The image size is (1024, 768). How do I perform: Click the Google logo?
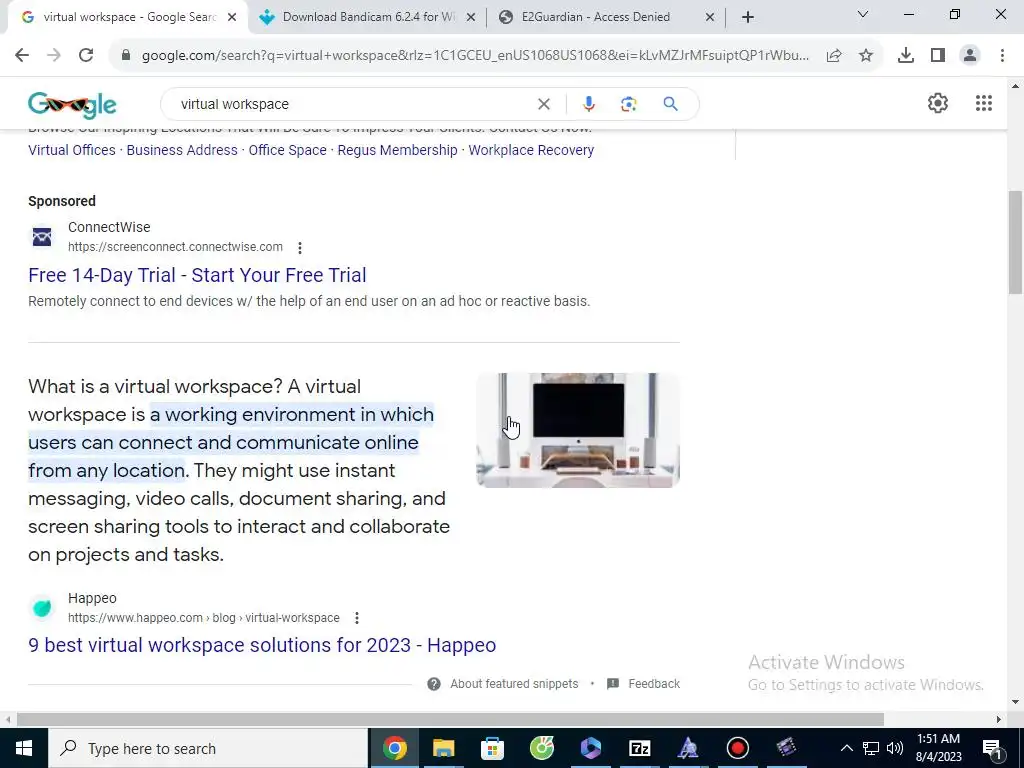(x=72, y=104)
